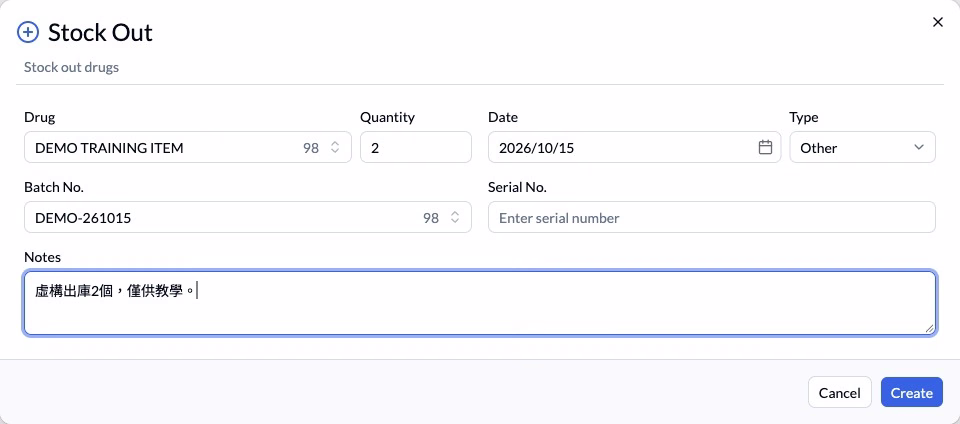960x424 pixels.
Task: Open the calendar picker icon in Date
Action: (765, 147)
